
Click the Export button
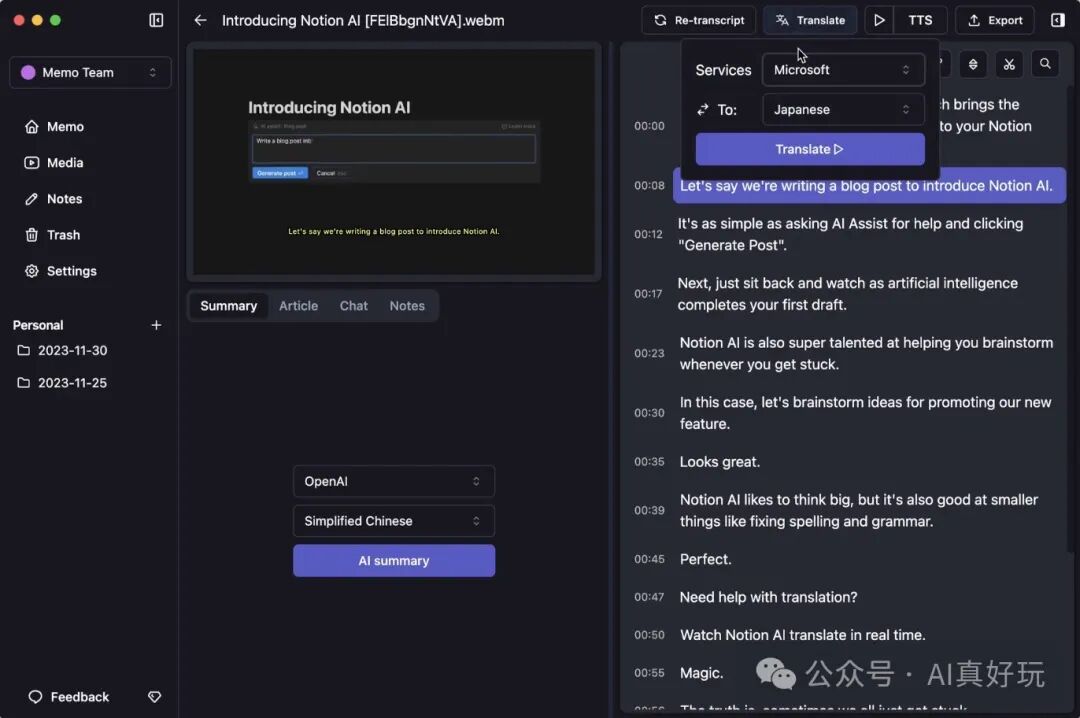coord(995,20)
